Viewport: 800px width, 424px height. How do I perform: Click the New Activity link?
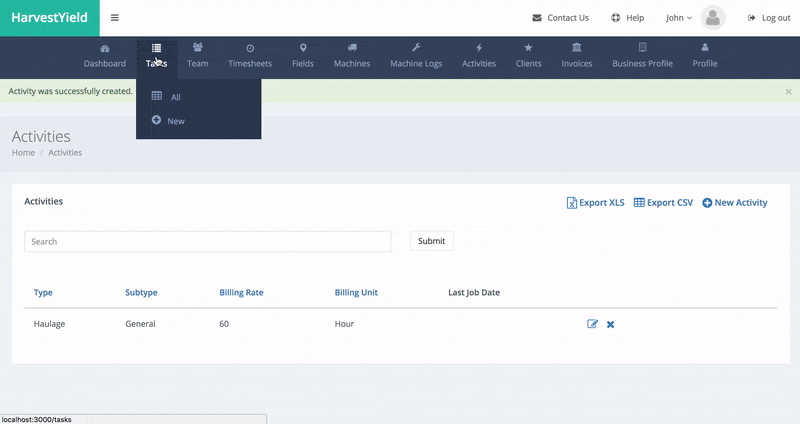(735, 203)
